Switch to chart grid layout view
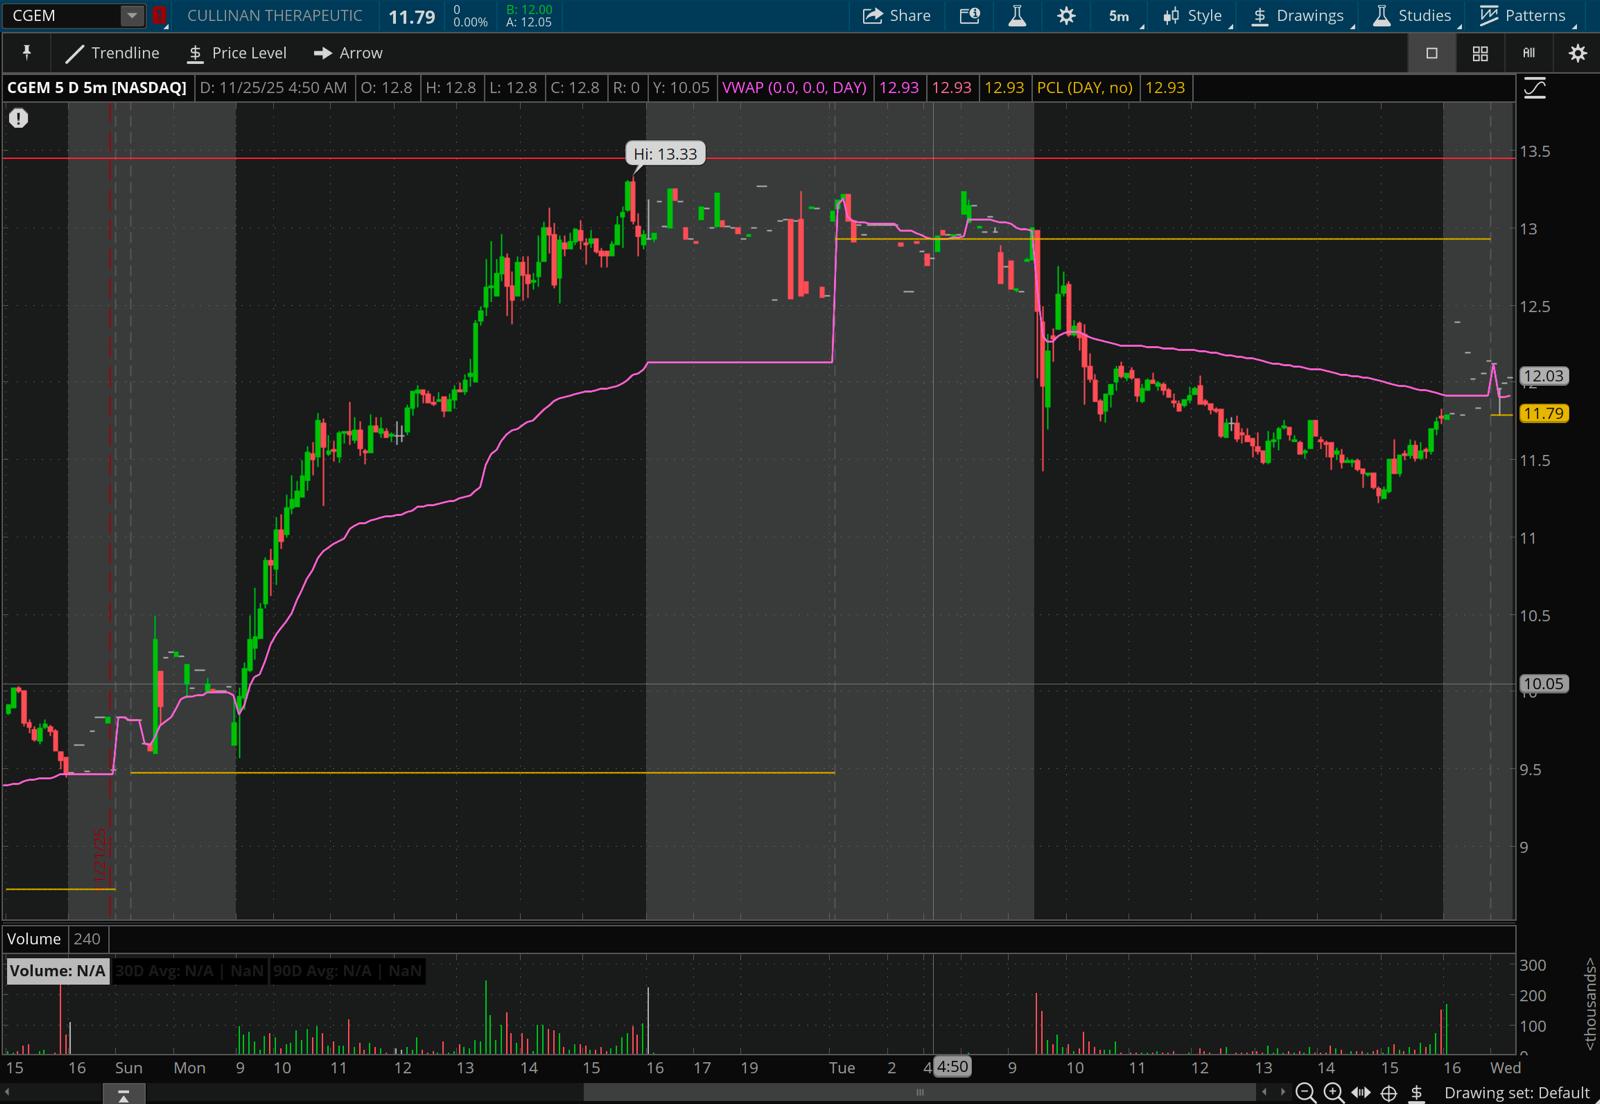The width and height of the screenshot is (1600, 1104). click(1480, 54)
